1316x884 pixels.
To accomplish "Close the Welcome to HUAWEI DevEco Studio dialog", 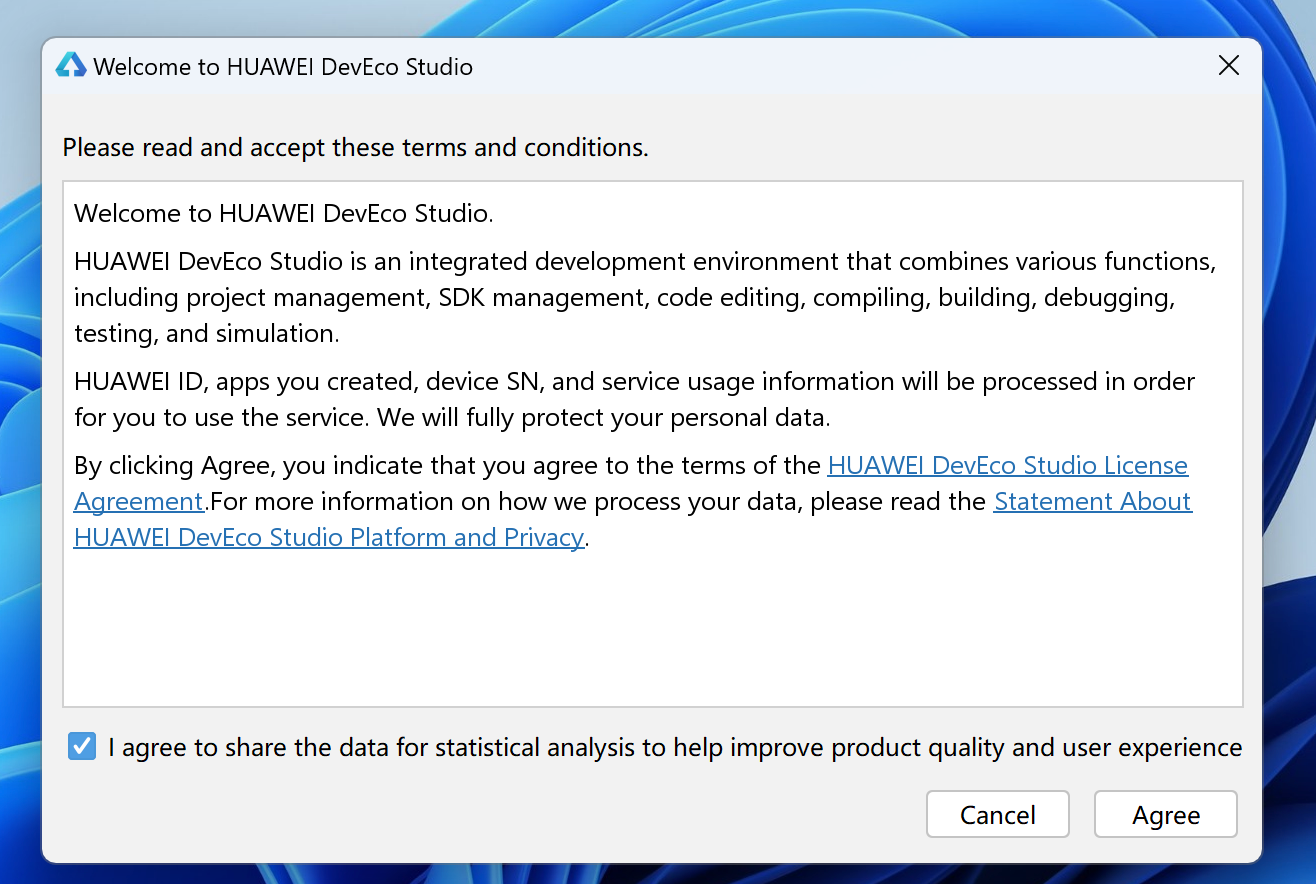I will coord(1229,66).
